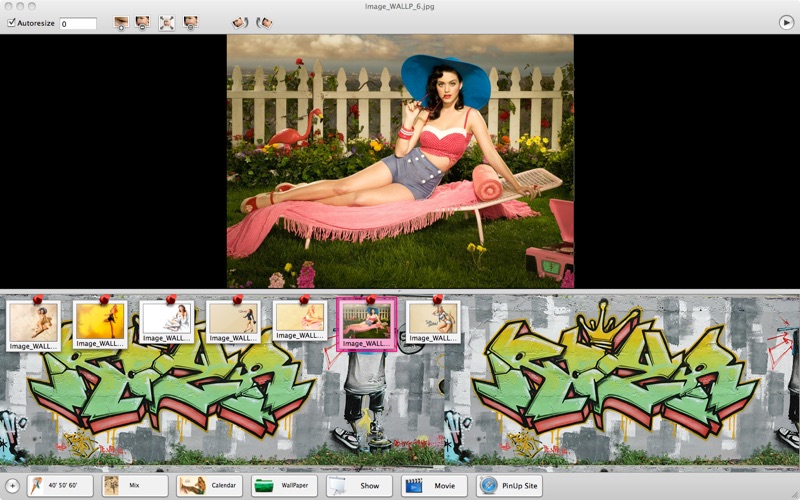The height and width of the screenshot is (500, 800).
Task: Open the Calendar section
Action: (x=210, y=485)
